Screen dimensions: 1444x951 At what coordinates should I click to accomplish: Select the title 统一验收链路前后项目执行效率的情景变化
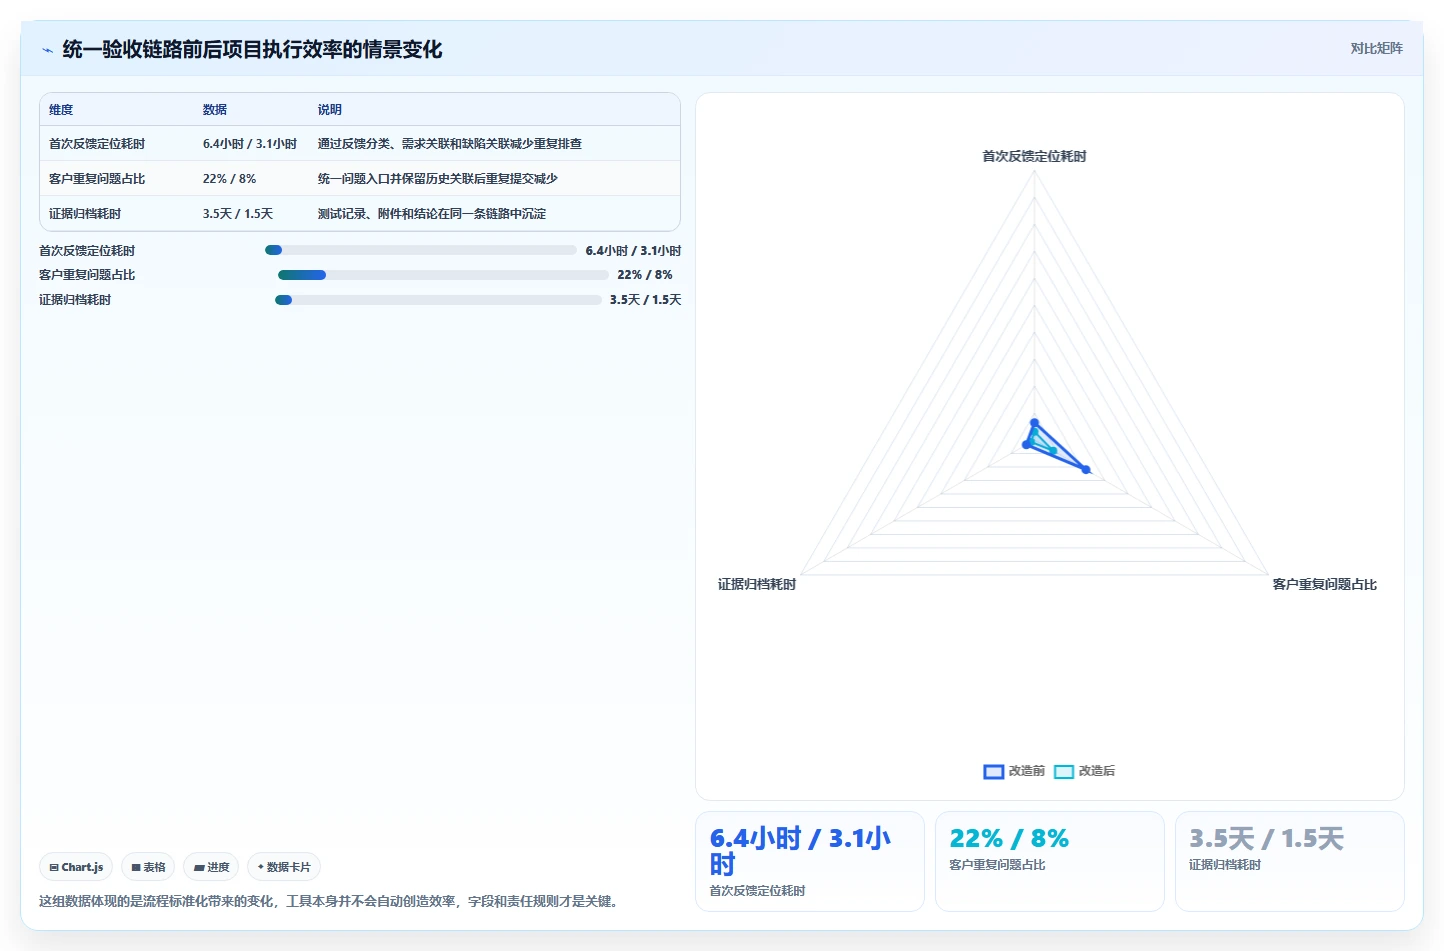point(252,49)
